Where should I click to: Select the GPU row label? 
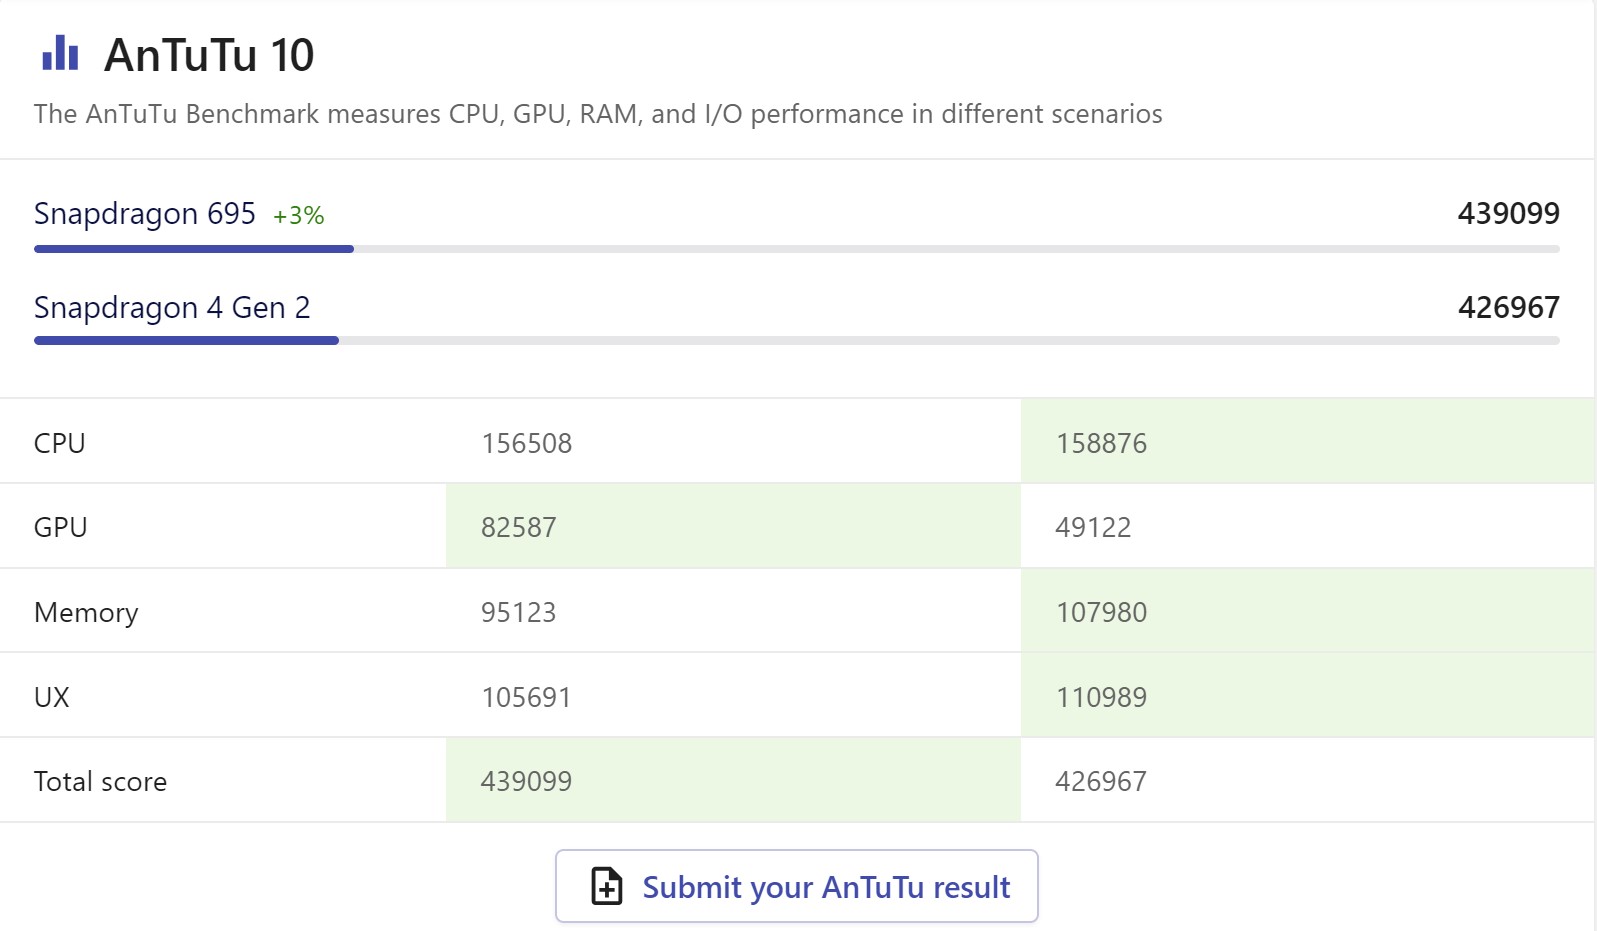pyautogui.click(x=61, y=527)
